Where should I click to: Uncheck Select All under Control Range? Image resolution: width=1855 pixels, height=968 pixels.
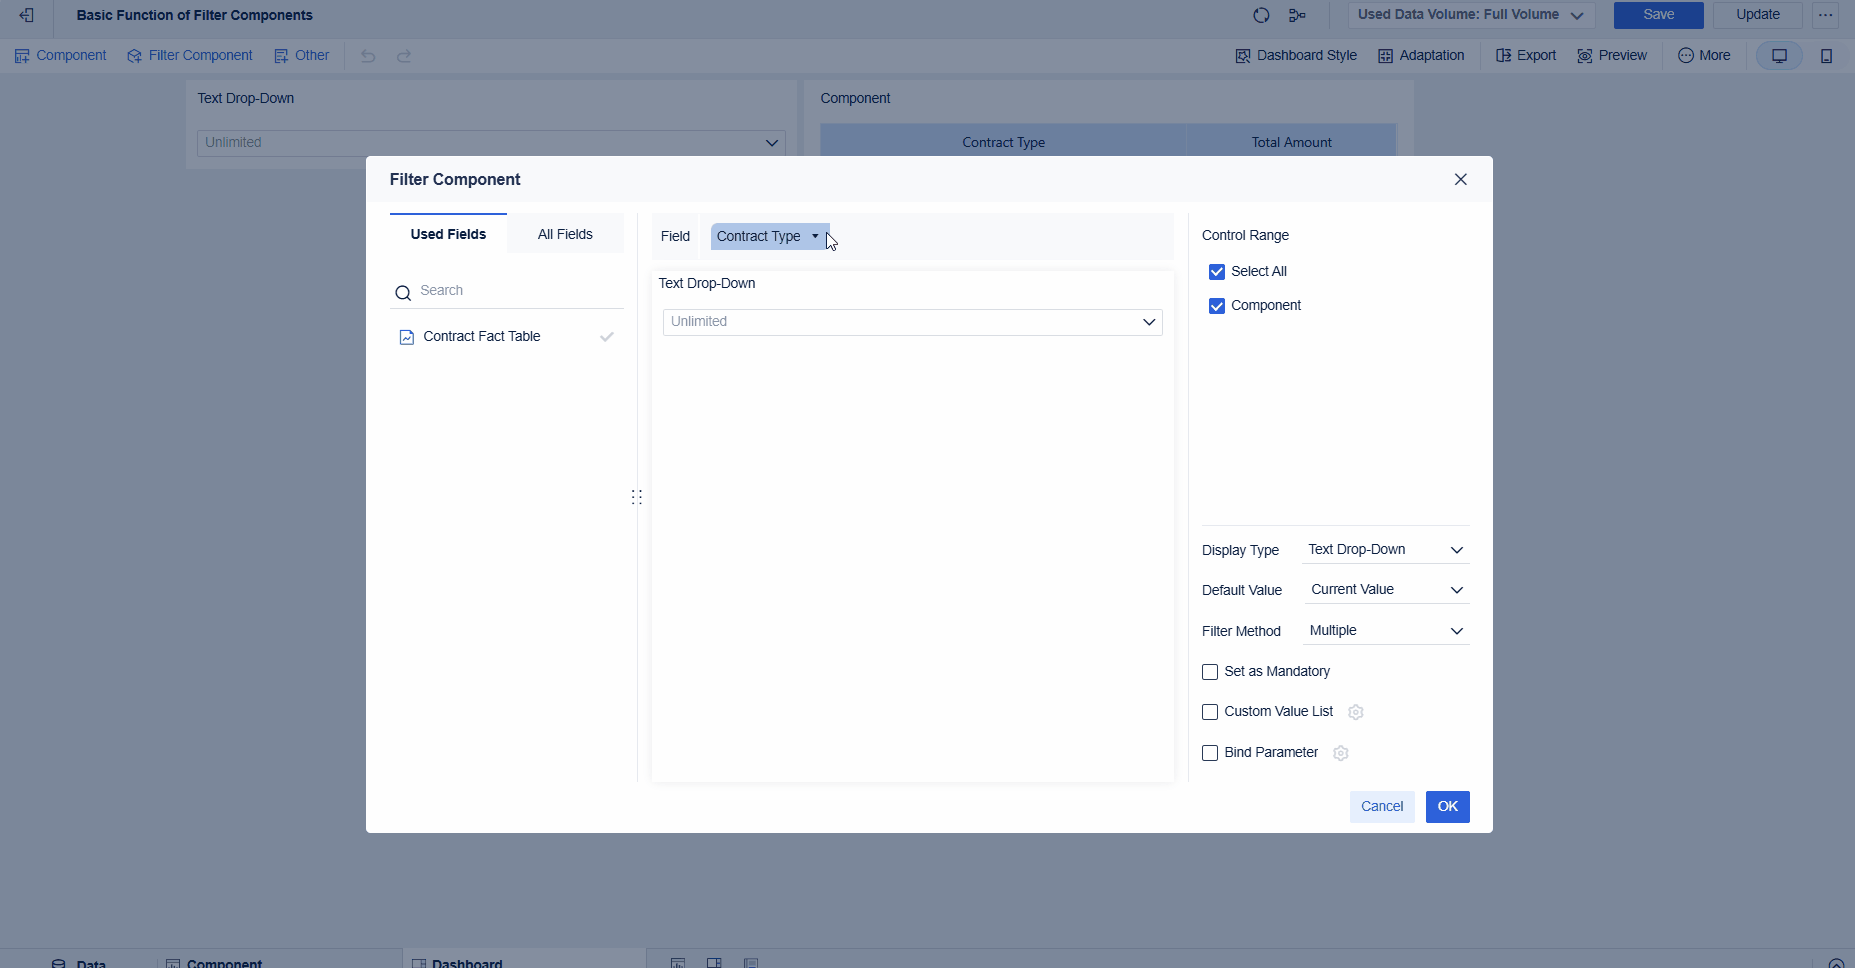click(x=1217, y=271)
